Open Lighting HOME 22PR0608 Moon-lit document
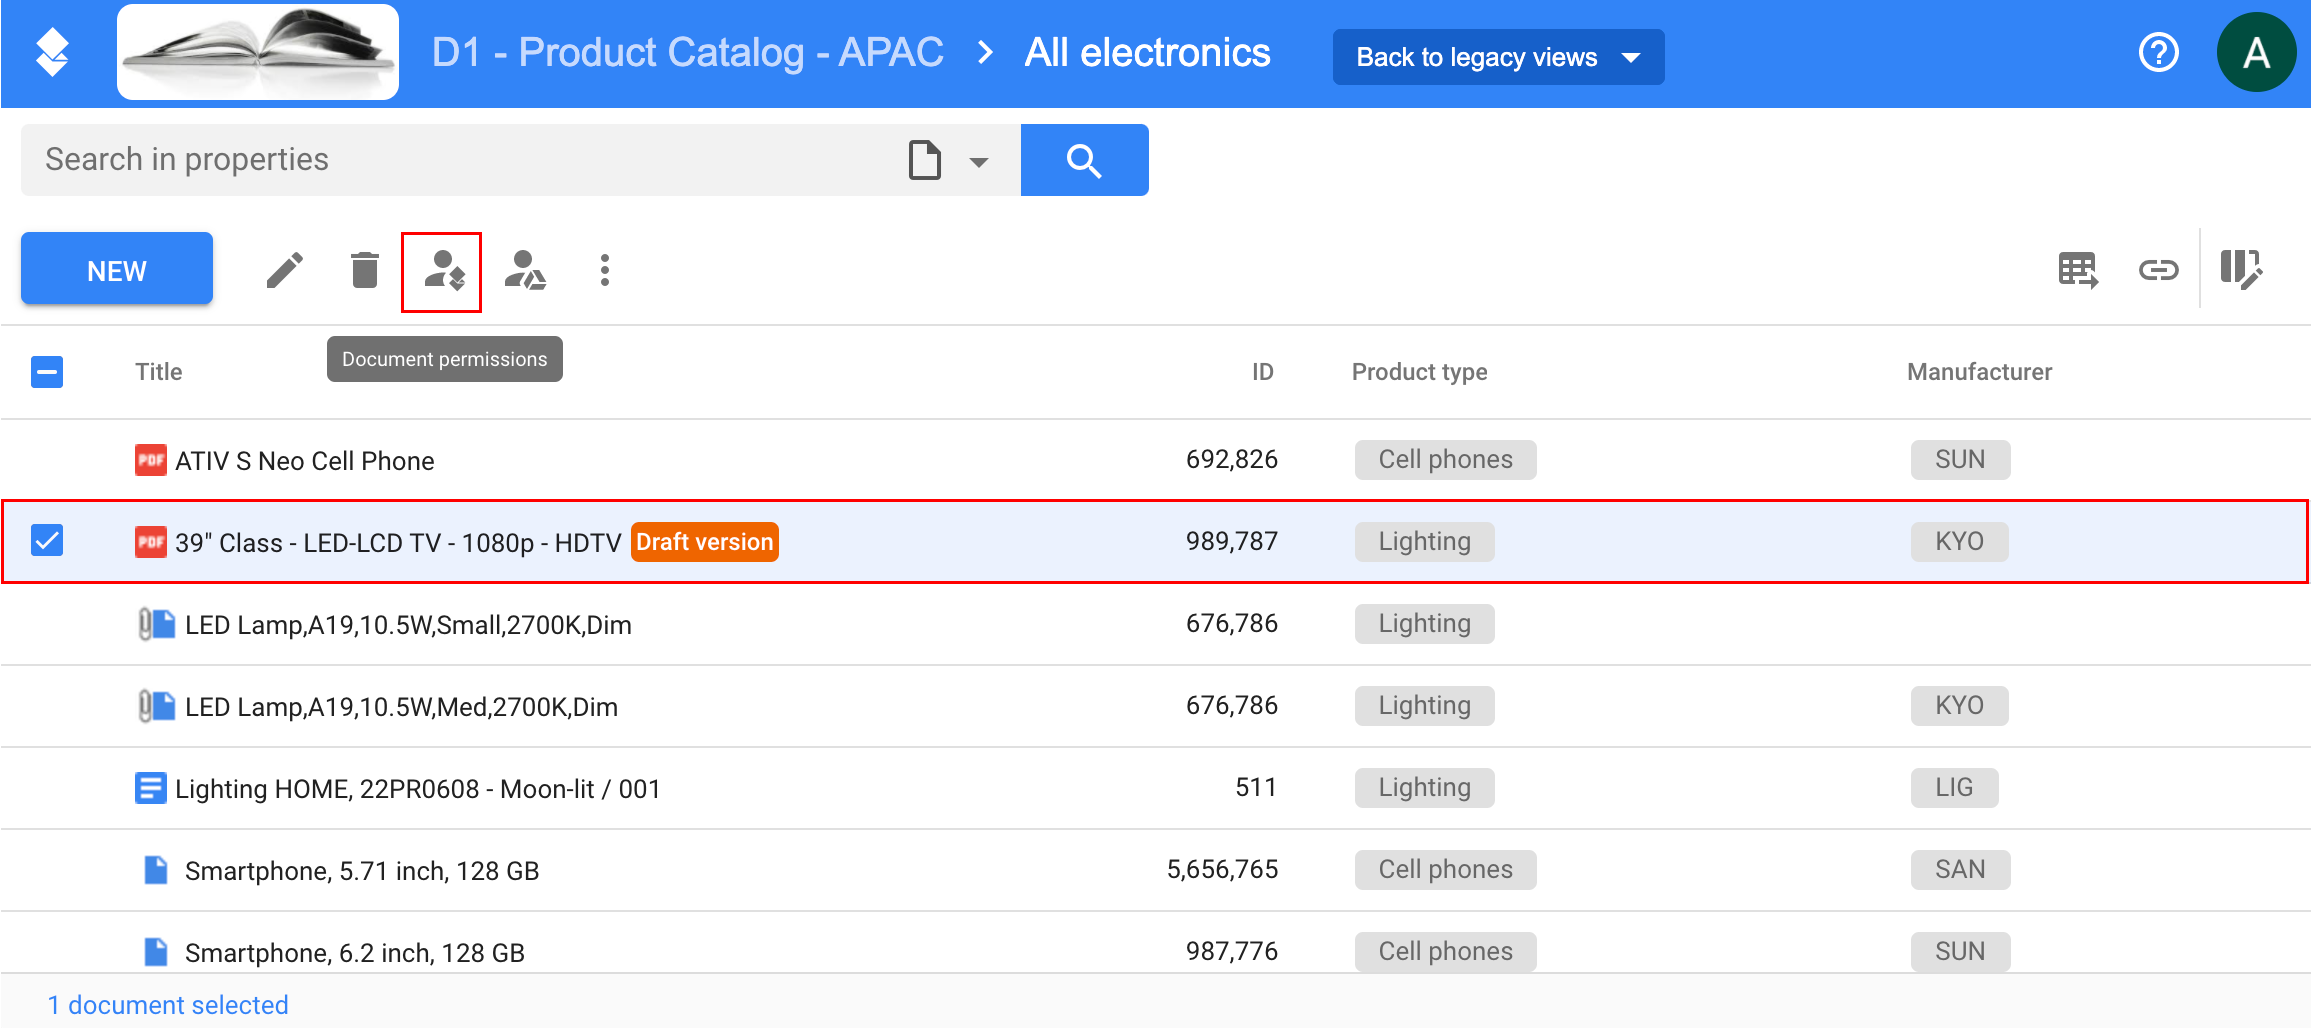The image size is (2311, 1028). 418,789
